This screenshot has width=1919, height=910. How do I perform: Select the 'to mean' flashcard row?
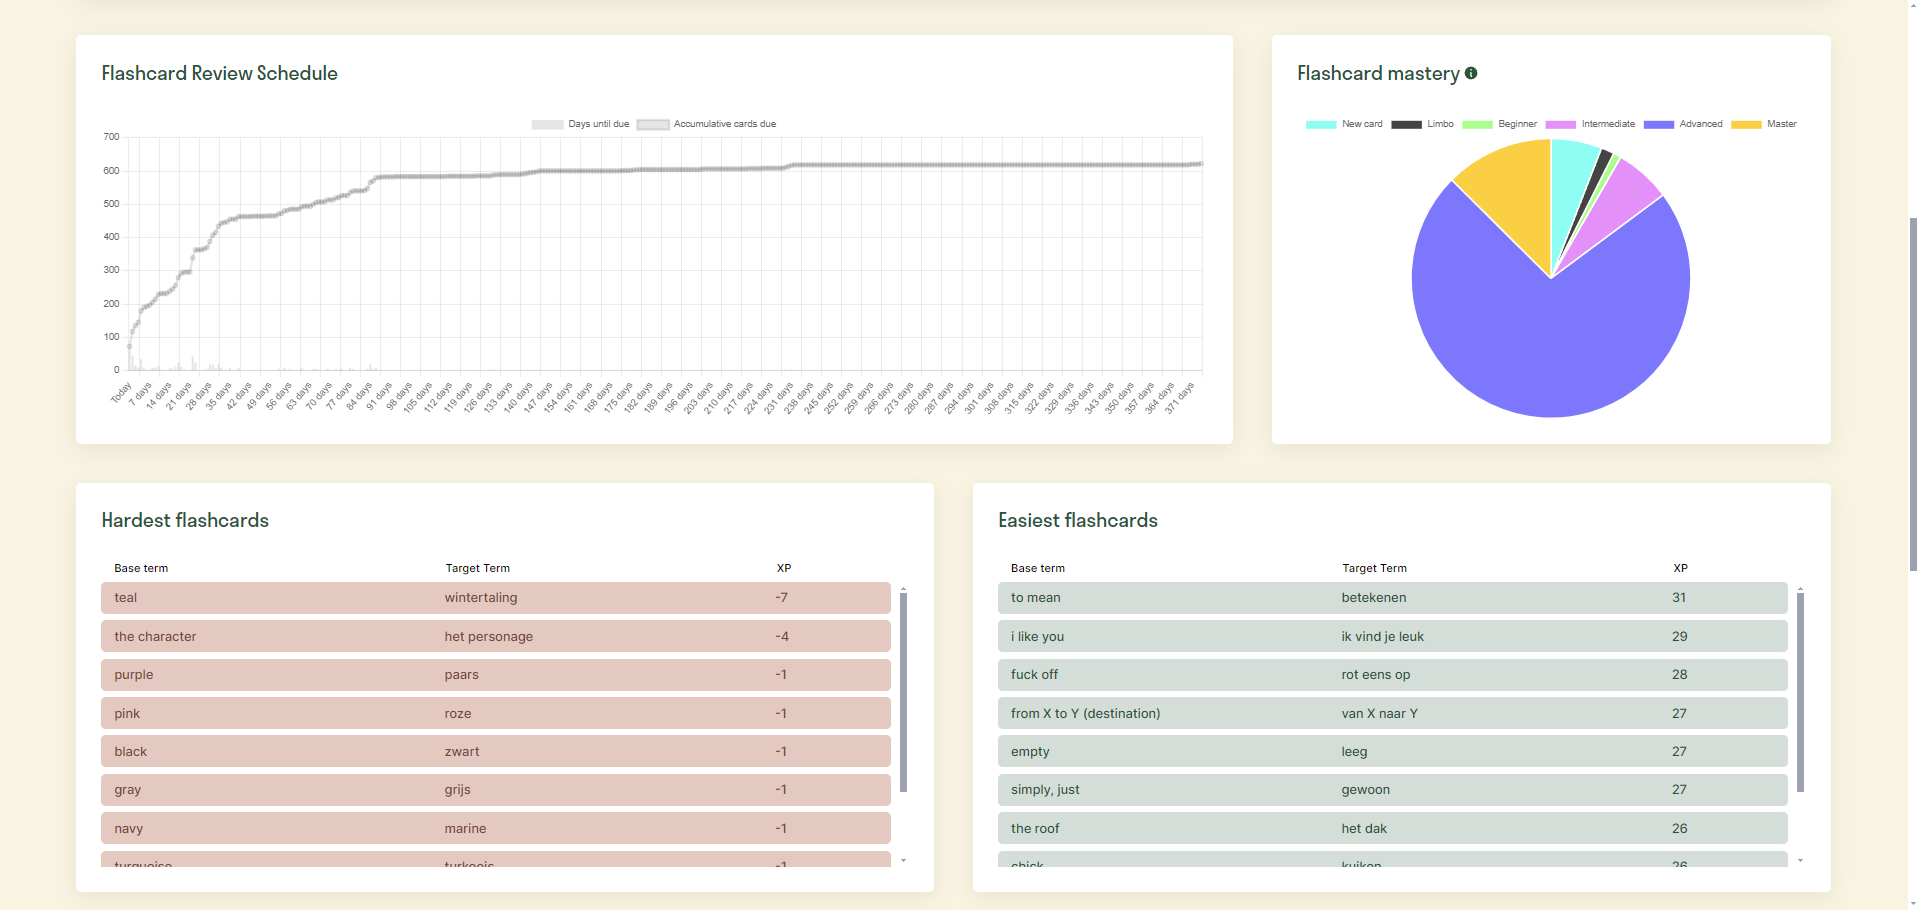click(x=1392, y=598)
